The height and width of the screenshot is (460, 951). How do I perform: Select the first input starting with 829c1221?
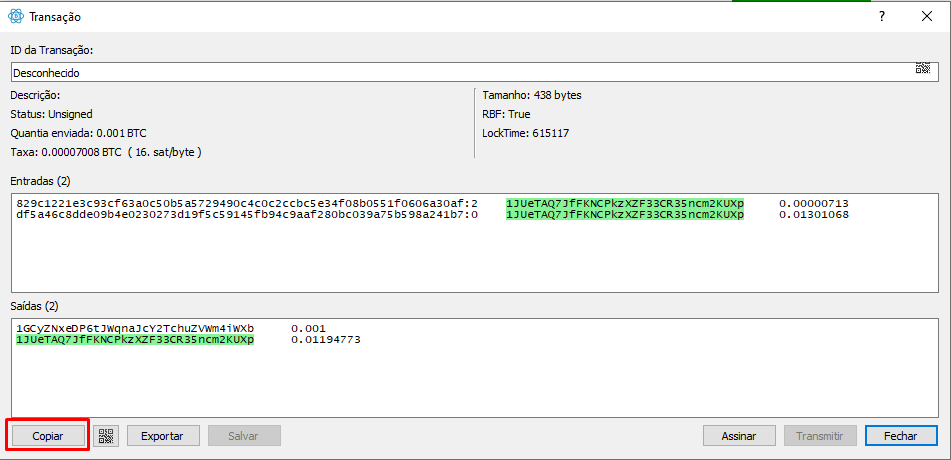pos(247,203)
